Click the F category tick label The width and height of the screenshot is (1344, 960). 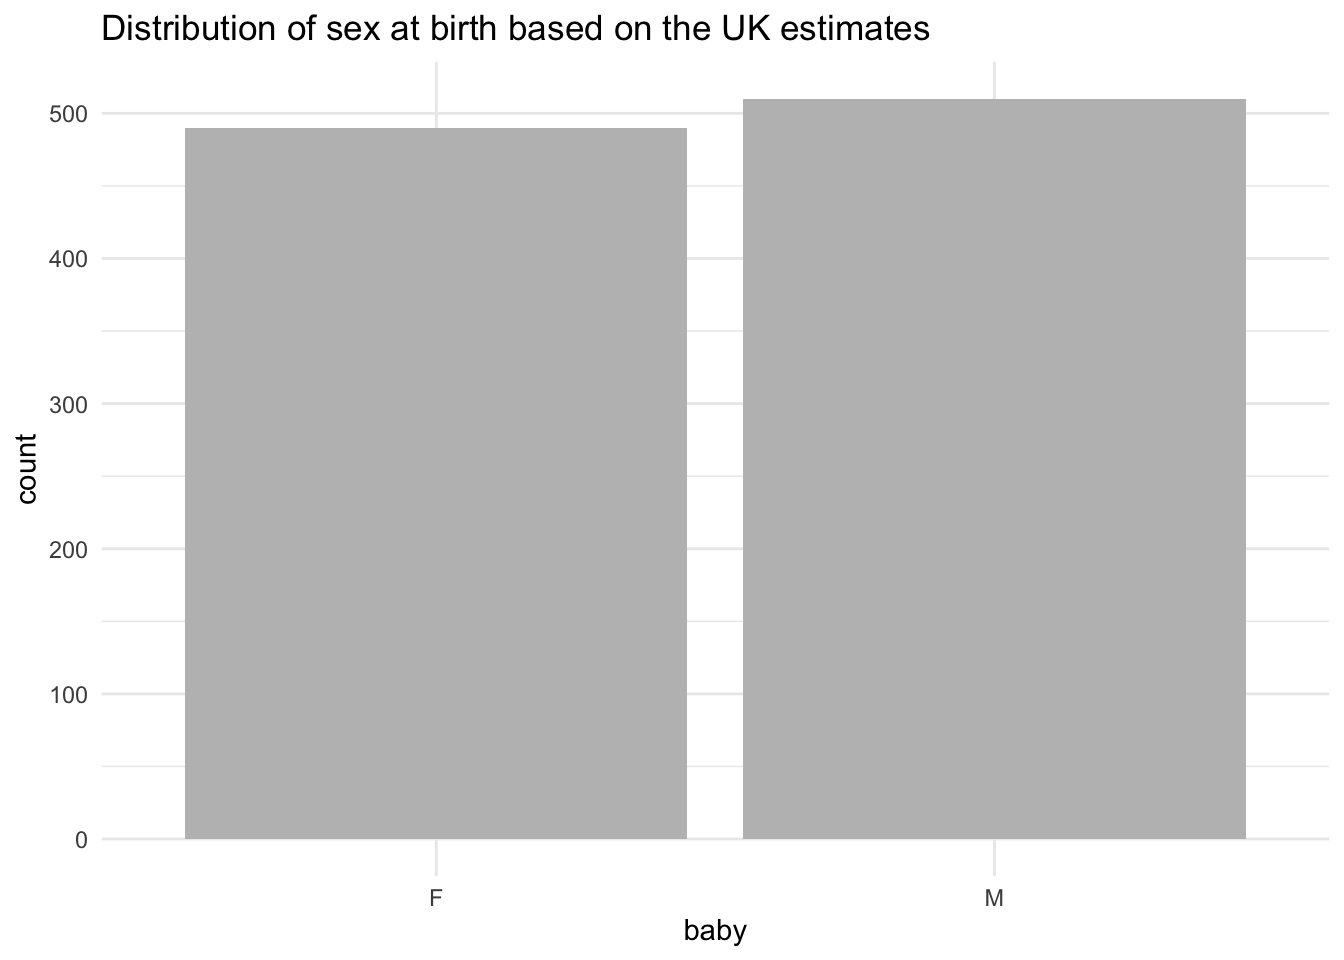point(435,898)
